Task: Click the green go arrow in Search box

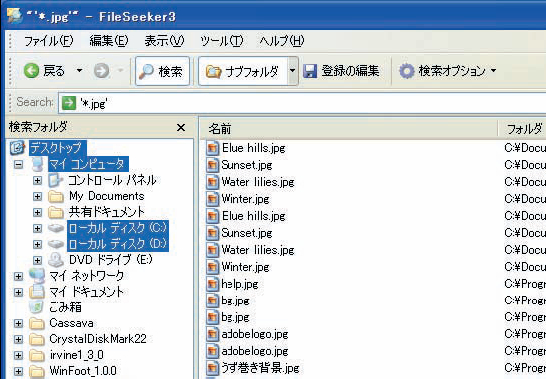Action: (x=69, y=103)
